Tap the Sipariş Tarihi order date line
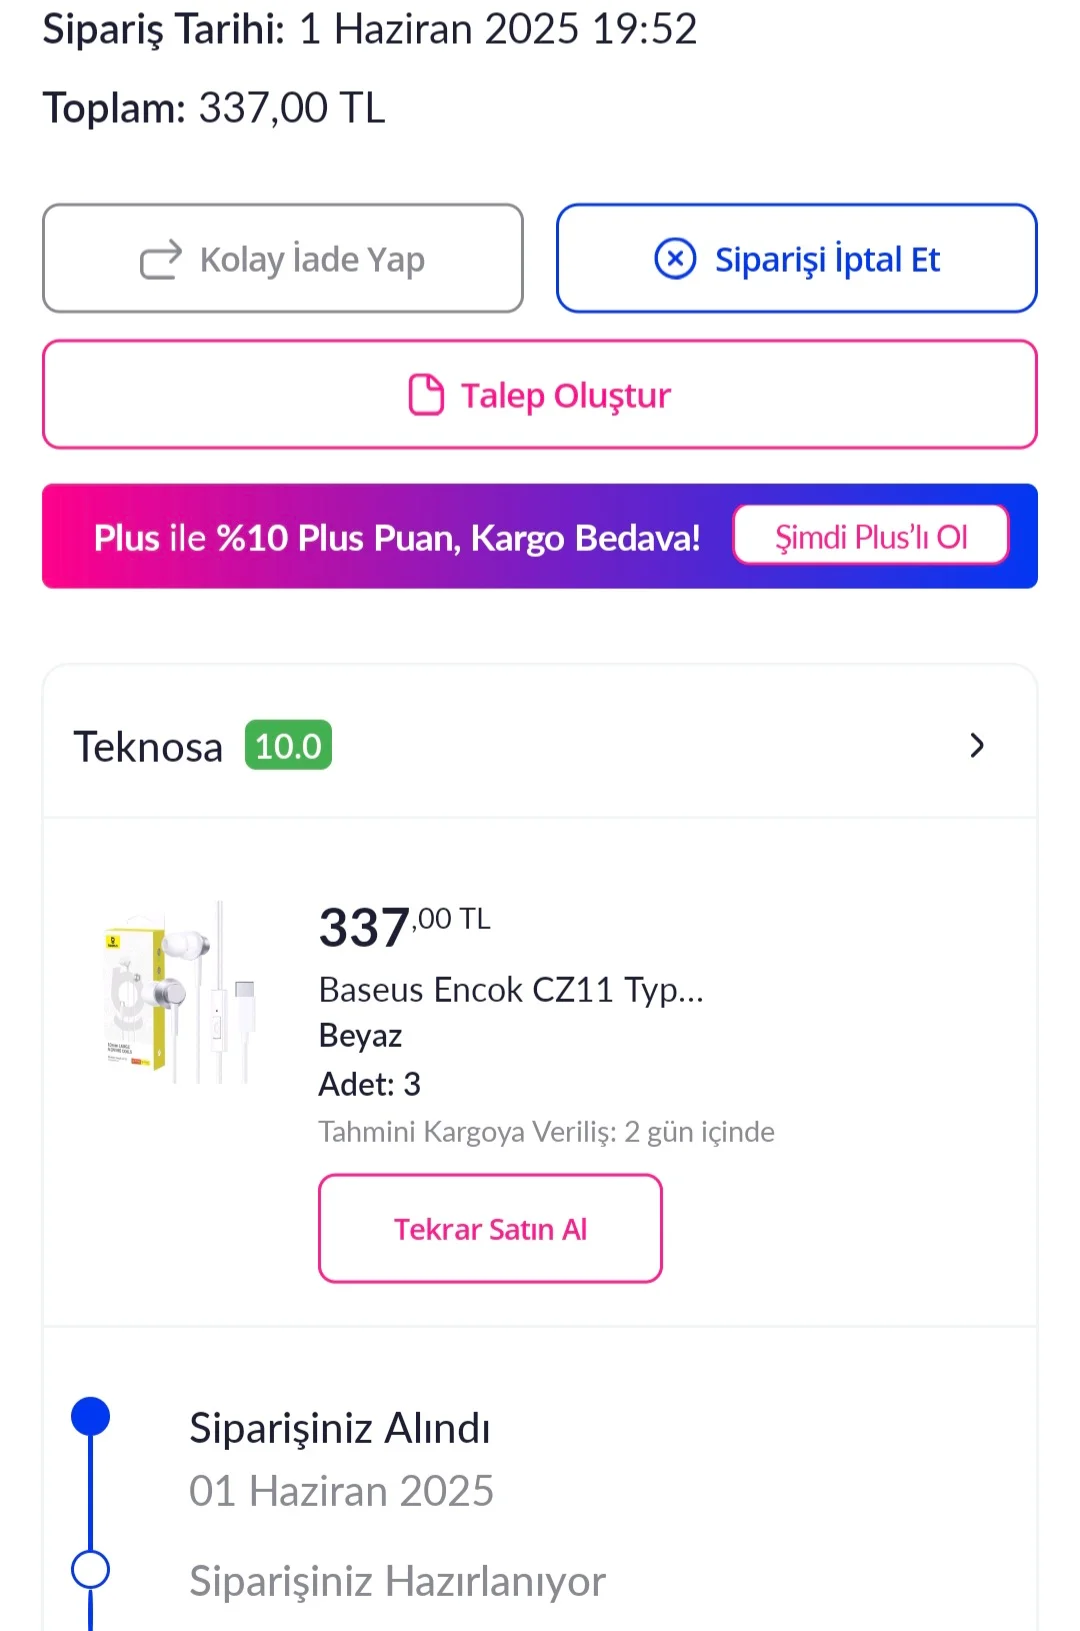 [x=369, y=29]
